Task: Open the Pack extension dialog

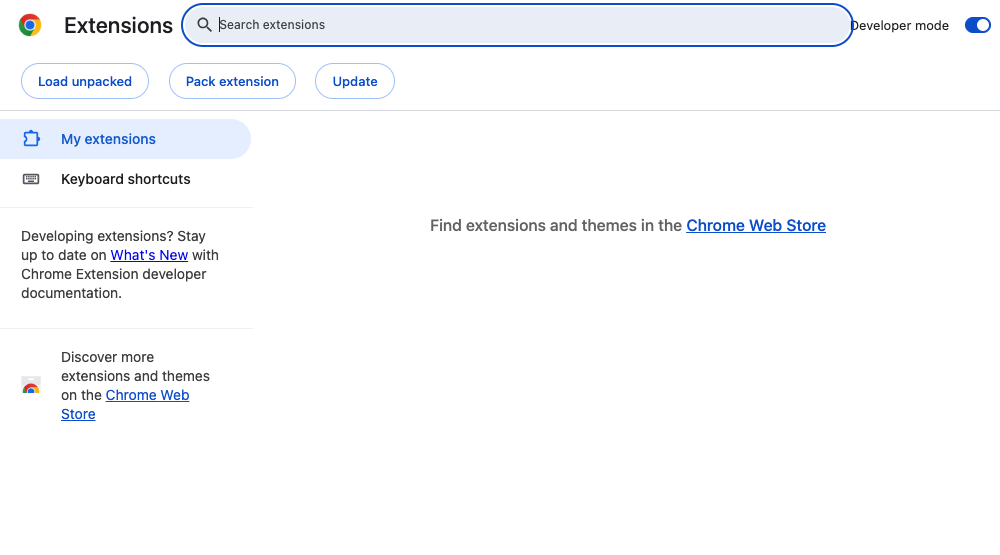Action: [232, 81]
